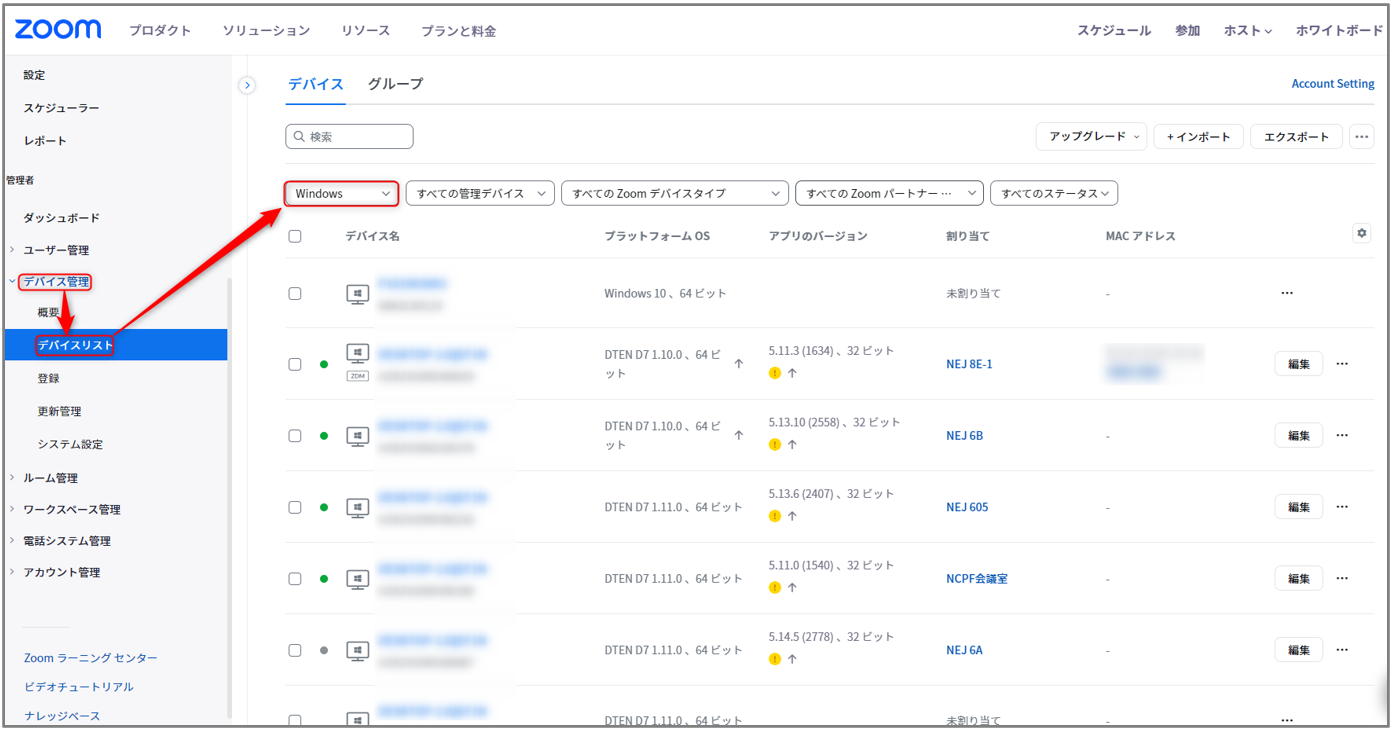The height and width of the screenshot is (735, 1398).
Task: Check the select-all devices checkbox
Action: (x=295, y=236)
